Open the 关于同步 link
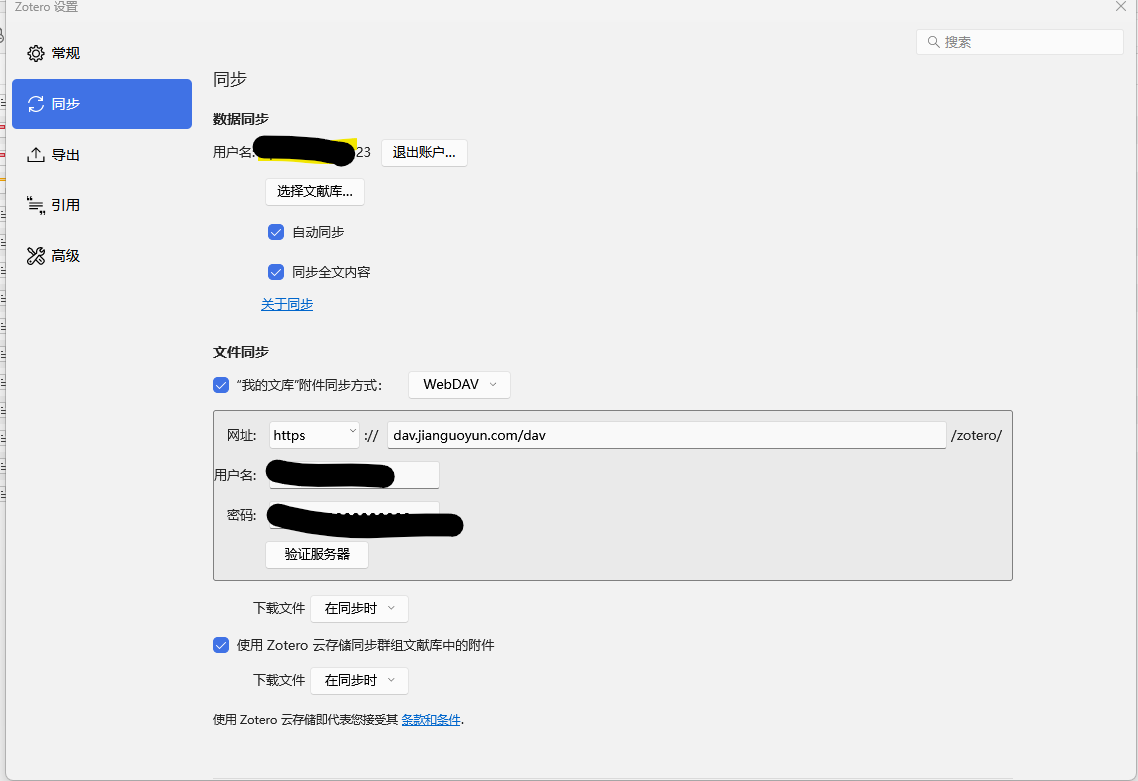The image size is (1138, 781). (x=287, y=304)
